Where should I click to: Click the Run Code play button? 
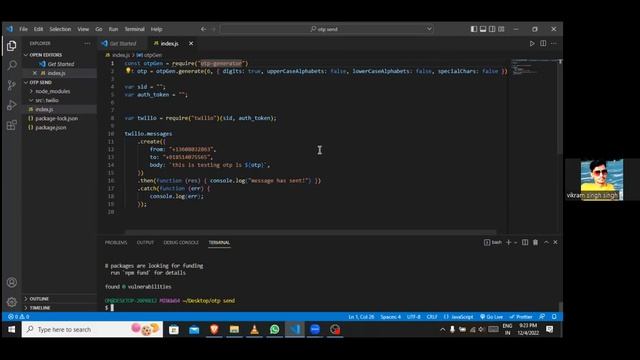pos(532,43)
